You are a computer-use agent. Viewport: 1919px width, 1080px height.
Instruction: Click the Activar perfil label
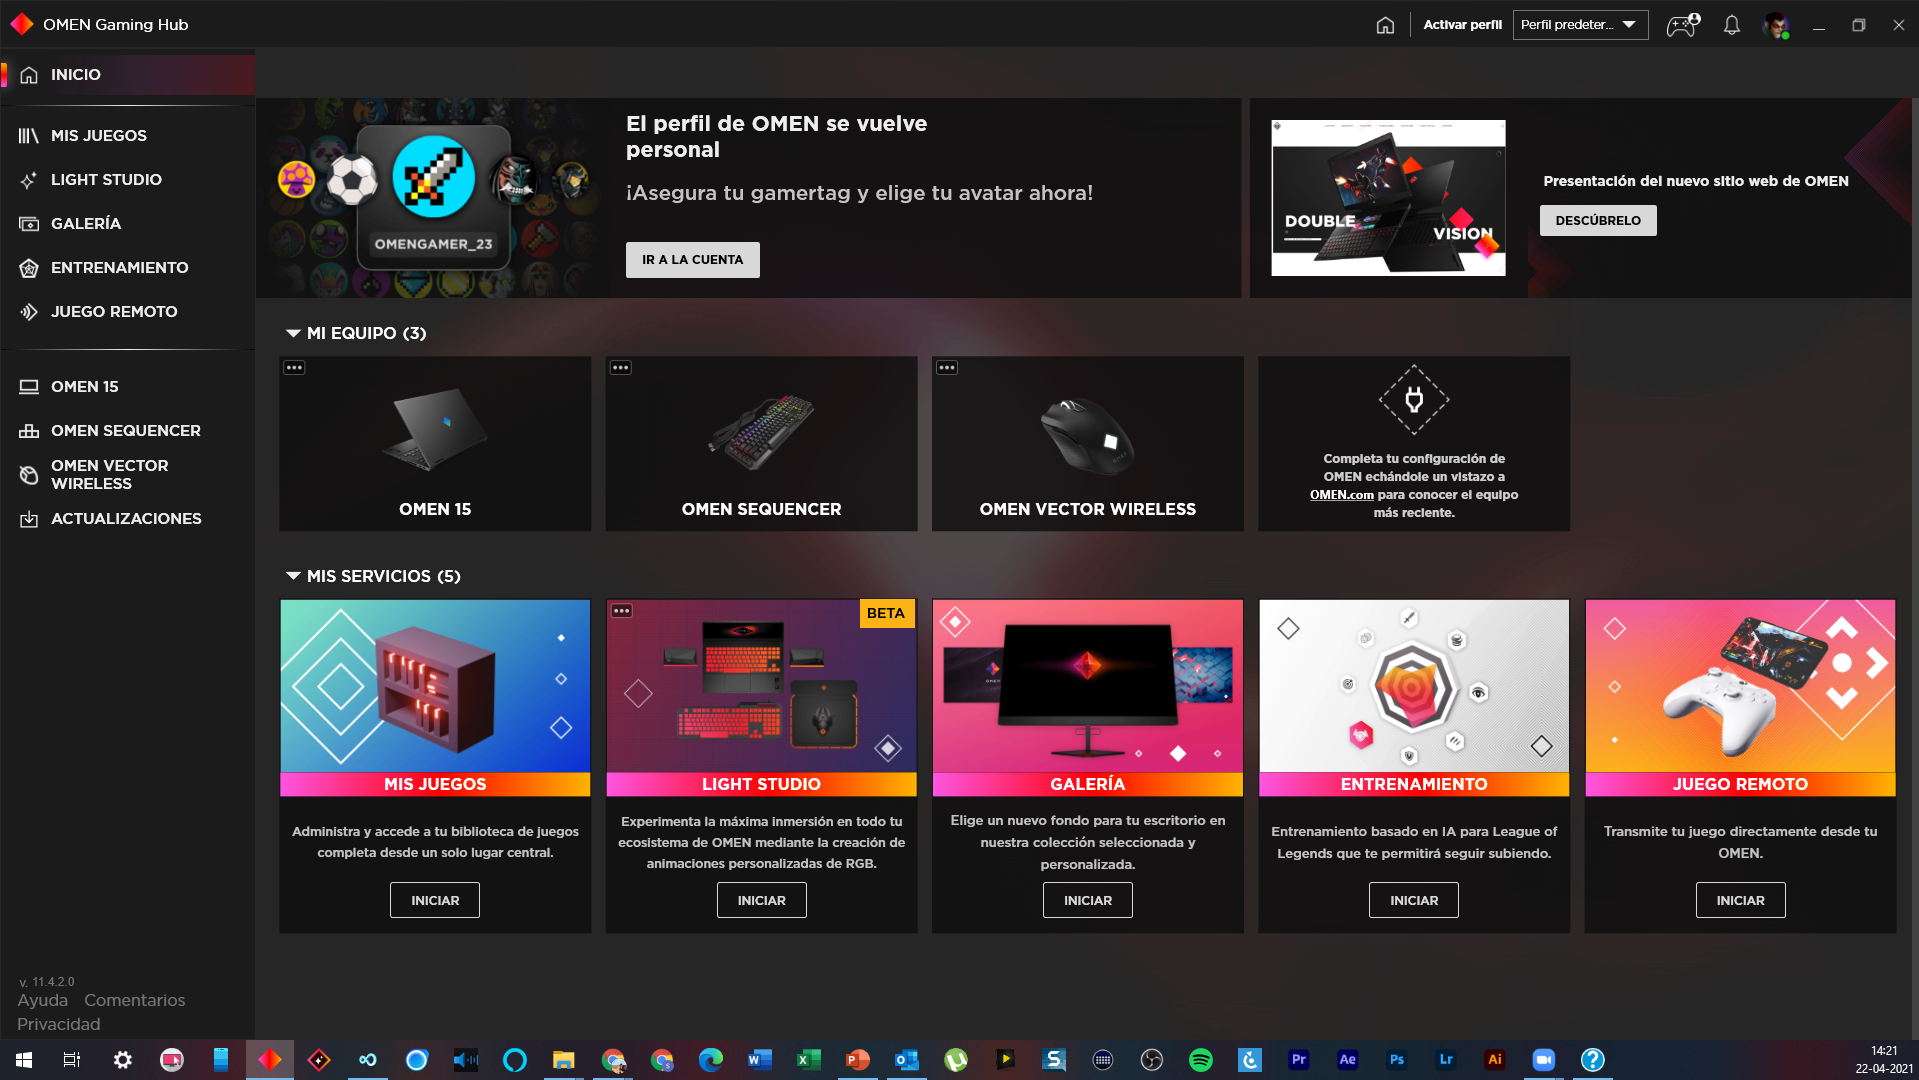click(1462, 25)
